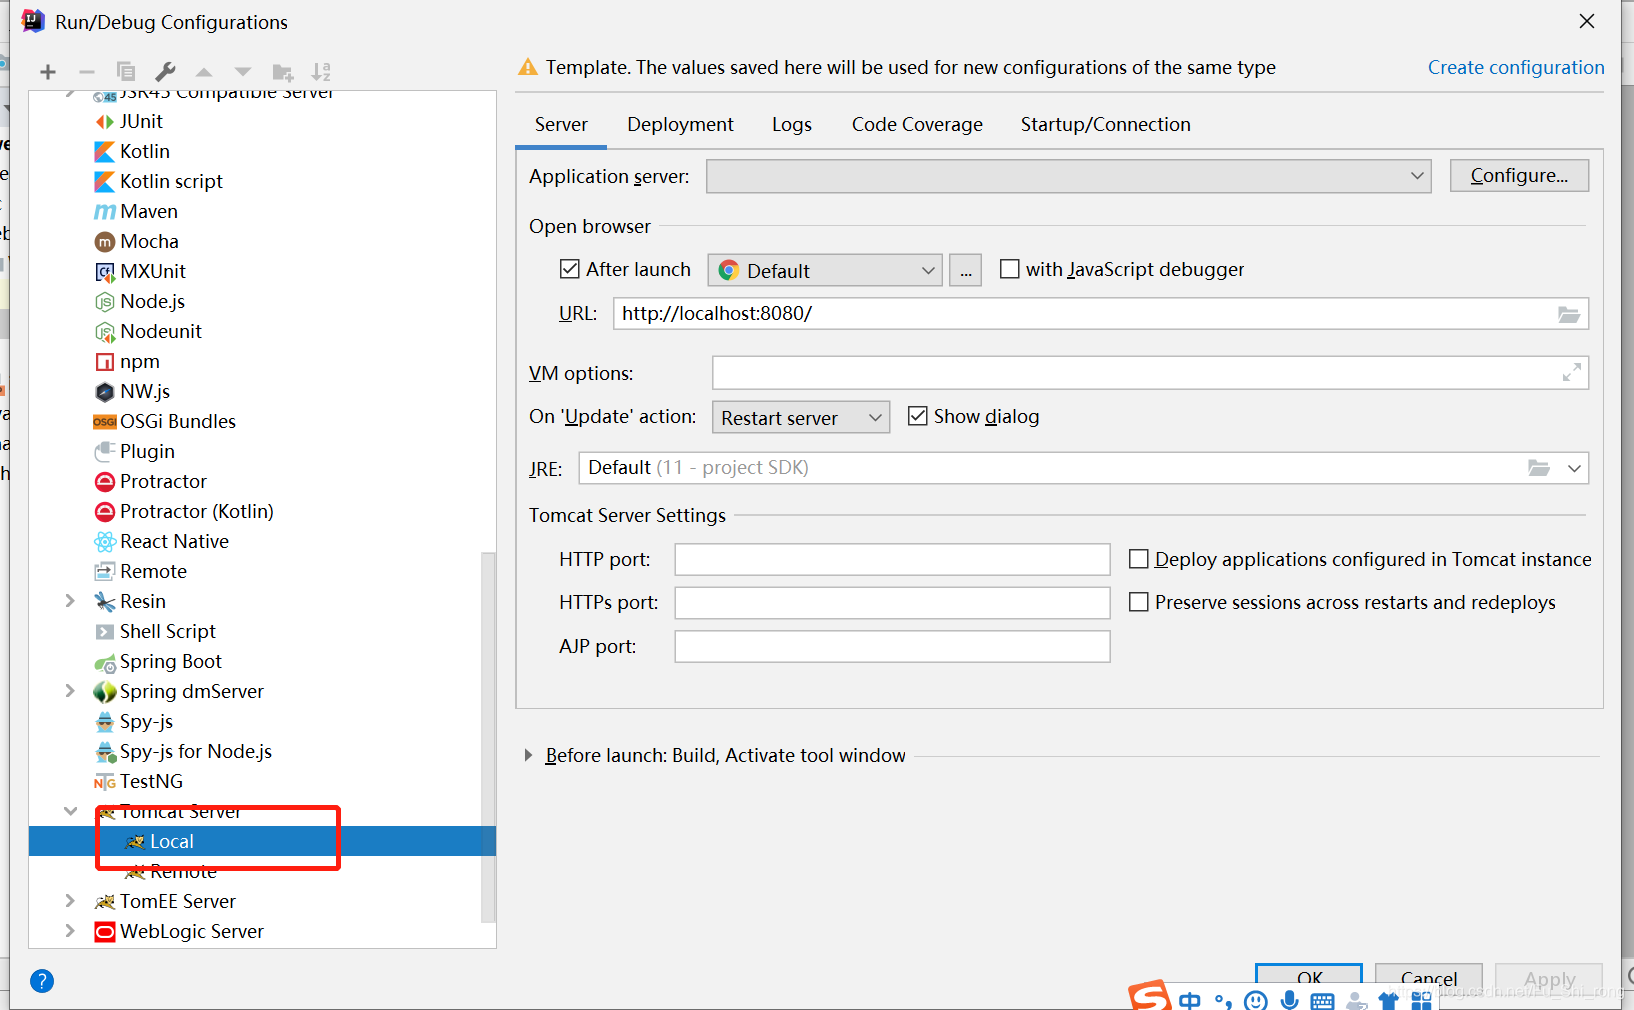Click the templates list vertical scrollbar
The height and width of the screenshot is (1010, 1634).
click(488, 736)
